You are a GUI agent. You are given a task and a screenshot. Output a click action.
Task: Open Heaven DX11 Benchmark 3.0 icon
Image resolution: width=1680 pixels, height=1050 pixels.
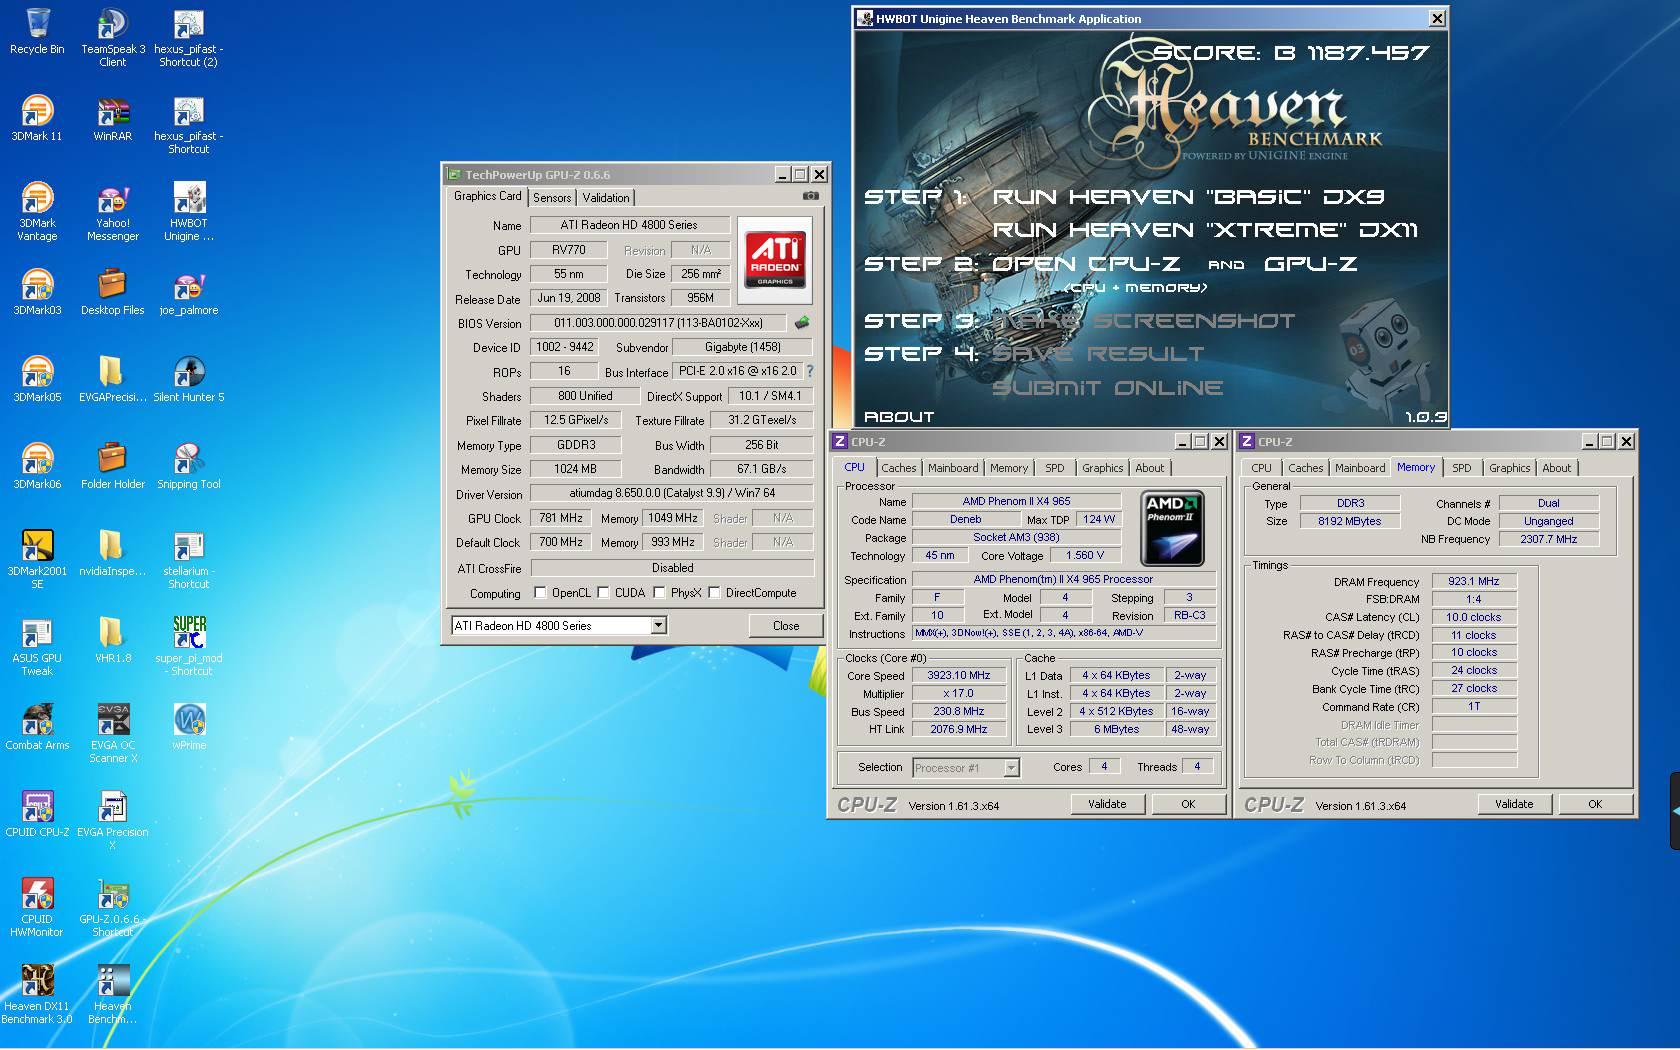pyautogui.click(x=37, y=994)
